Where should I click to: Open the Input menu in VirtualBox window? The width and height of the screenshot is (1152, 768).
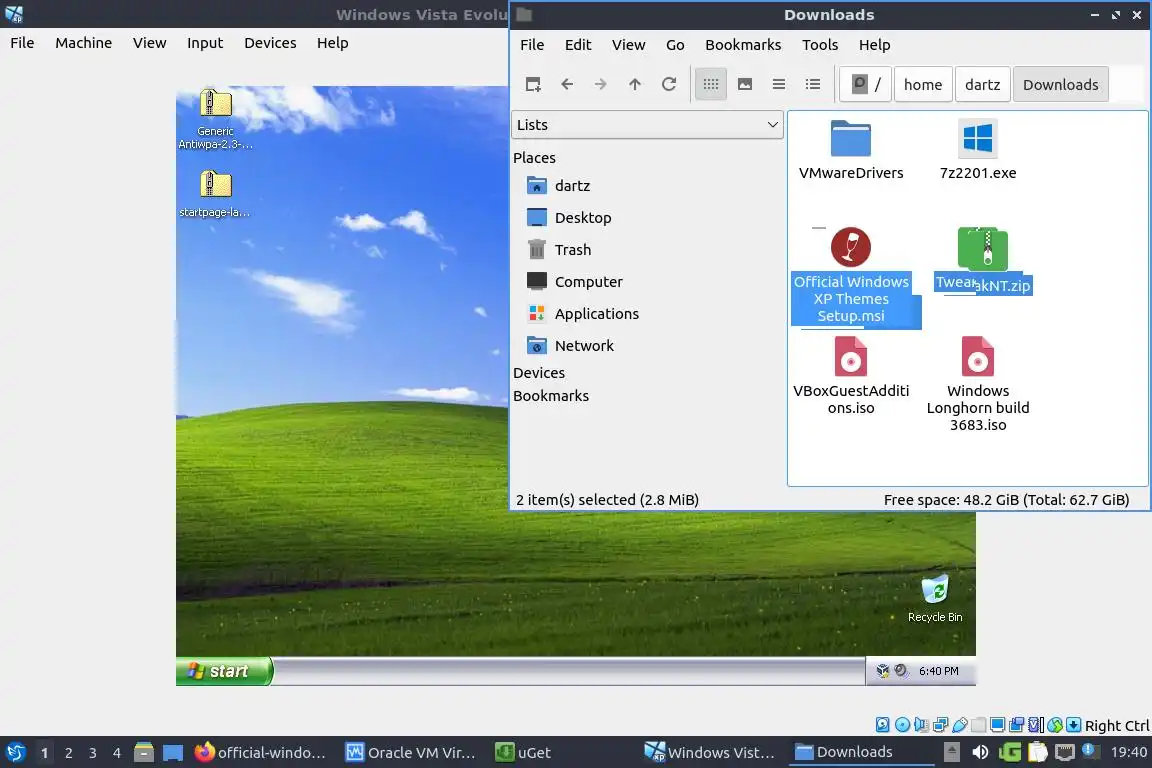tap(205, 43)
